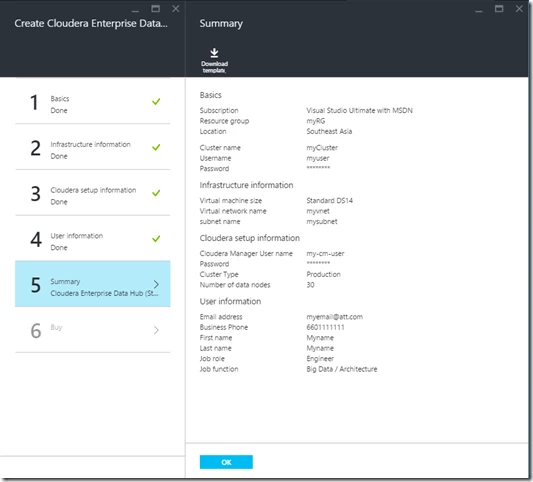Minimize the Summary blade
Viewport: 533px width, 482px height.
[479, 11]
